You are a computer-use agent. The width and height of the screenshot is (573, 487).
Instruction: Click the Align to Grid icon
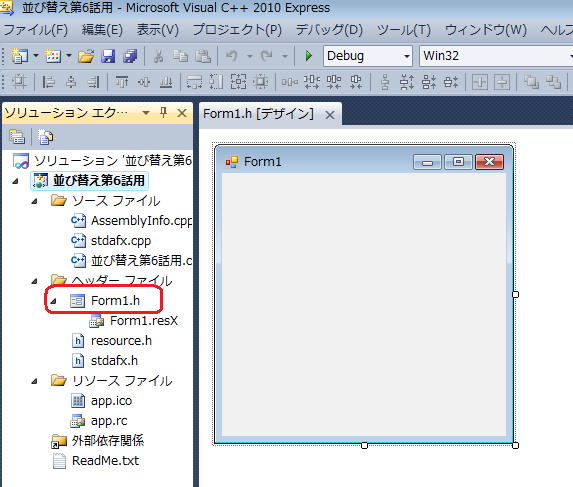click(19, 82)
